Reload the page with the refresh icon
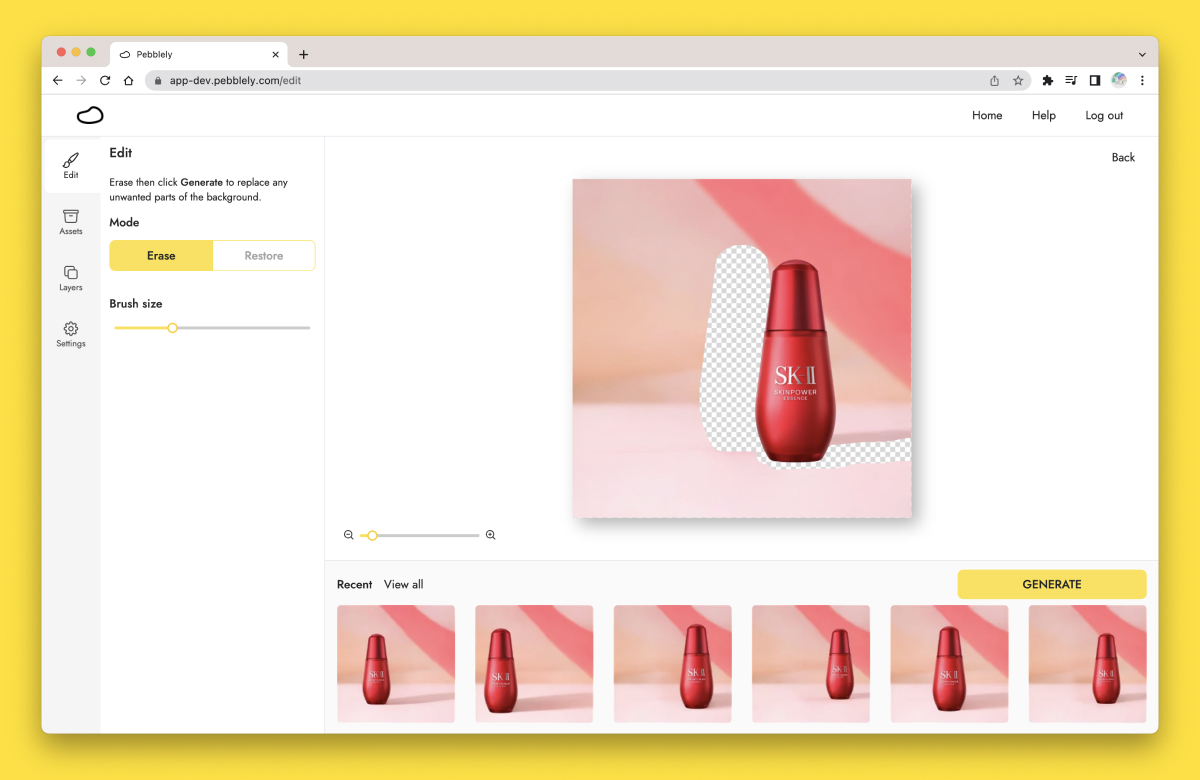Image resolution: width=1200 pixels, height=780 pixels. [105, 80]
